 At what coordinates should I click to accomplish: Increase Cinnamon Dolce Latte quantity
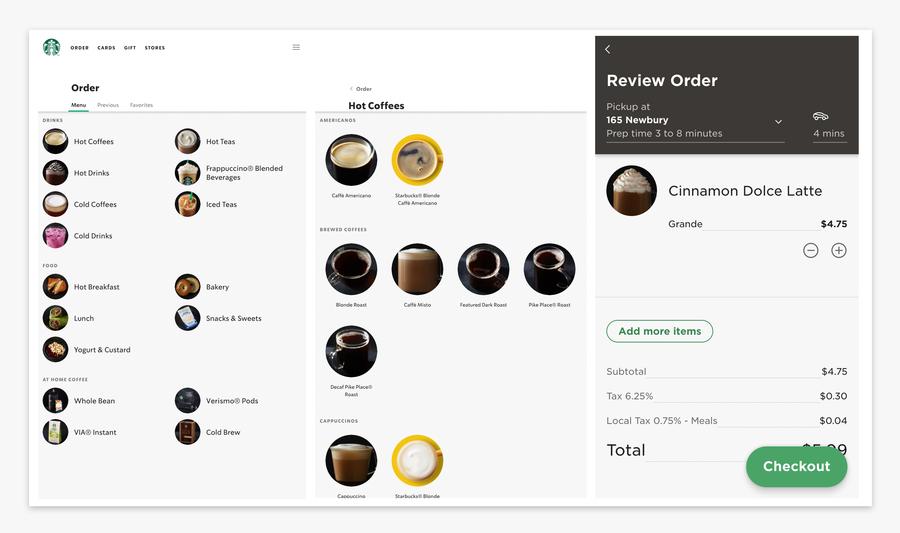pos(839,250)
